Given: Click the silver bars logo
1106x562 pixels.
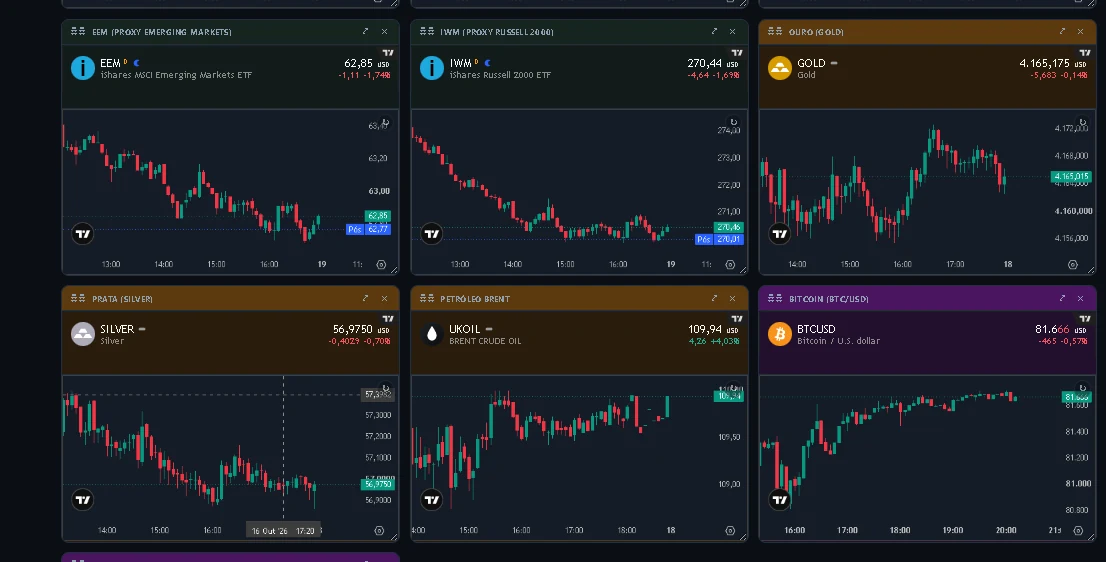Looking at the screenshot, I should coord(83,334).
